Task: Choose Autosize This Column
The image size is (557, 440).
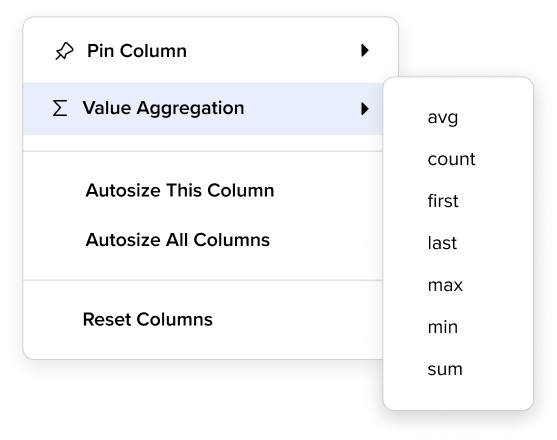Action: point(203,190)
